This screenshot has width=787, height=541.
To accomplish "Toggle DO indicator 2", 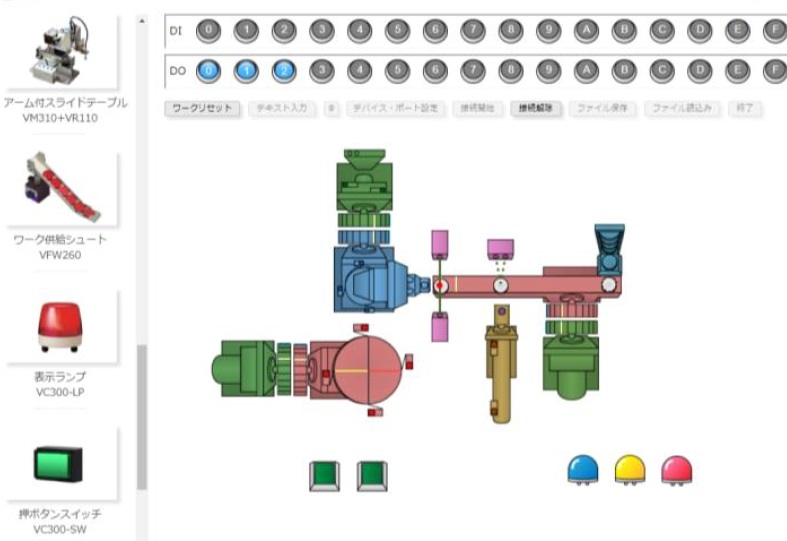I will [x=283, y=71].
